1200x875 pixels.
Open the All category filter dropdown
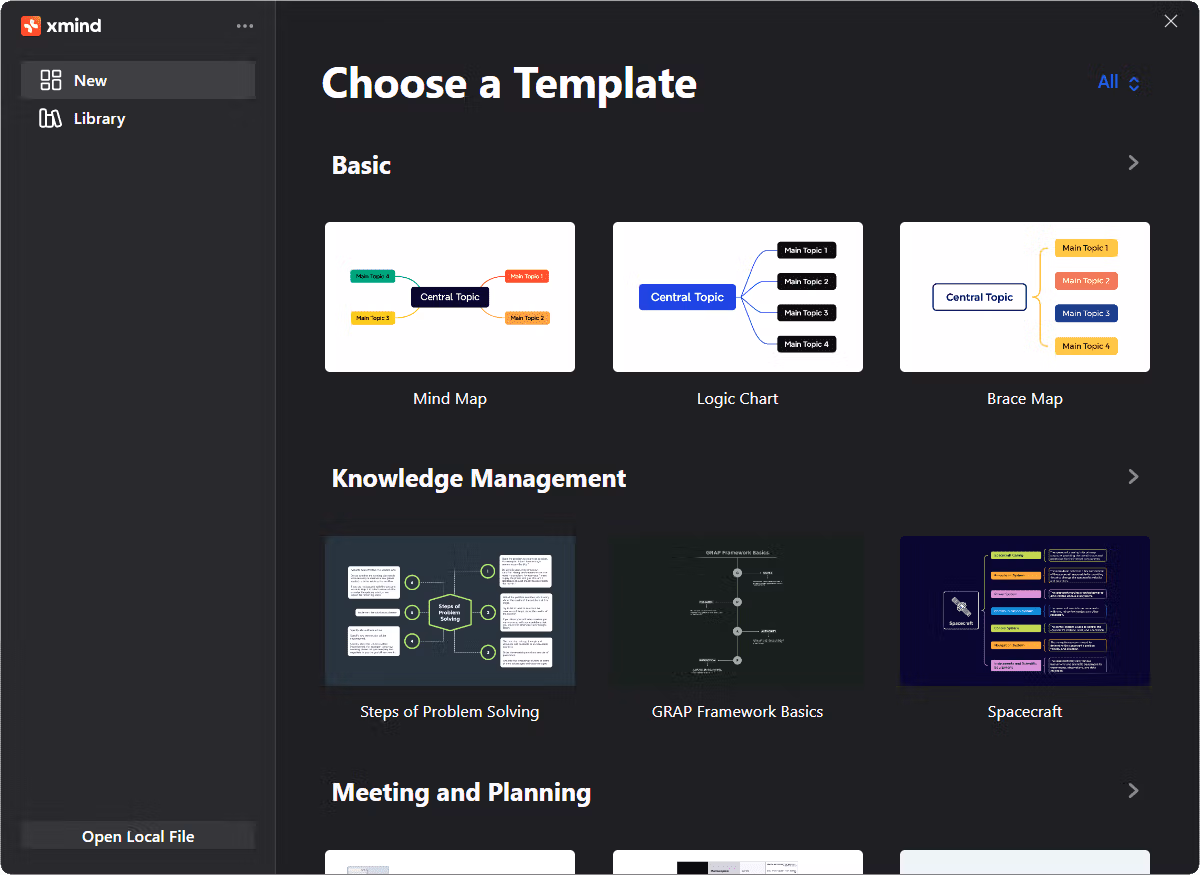pyautogui.click(x=1119, y=82)
